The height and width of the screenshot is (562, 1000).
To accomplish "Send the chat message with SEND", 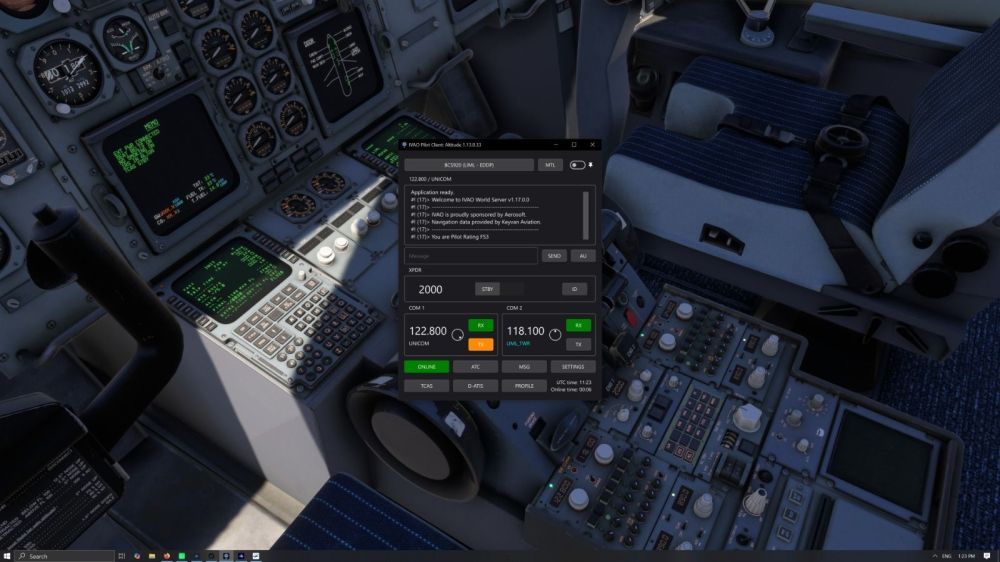I will pyautogui.click(x=554, y=256).
